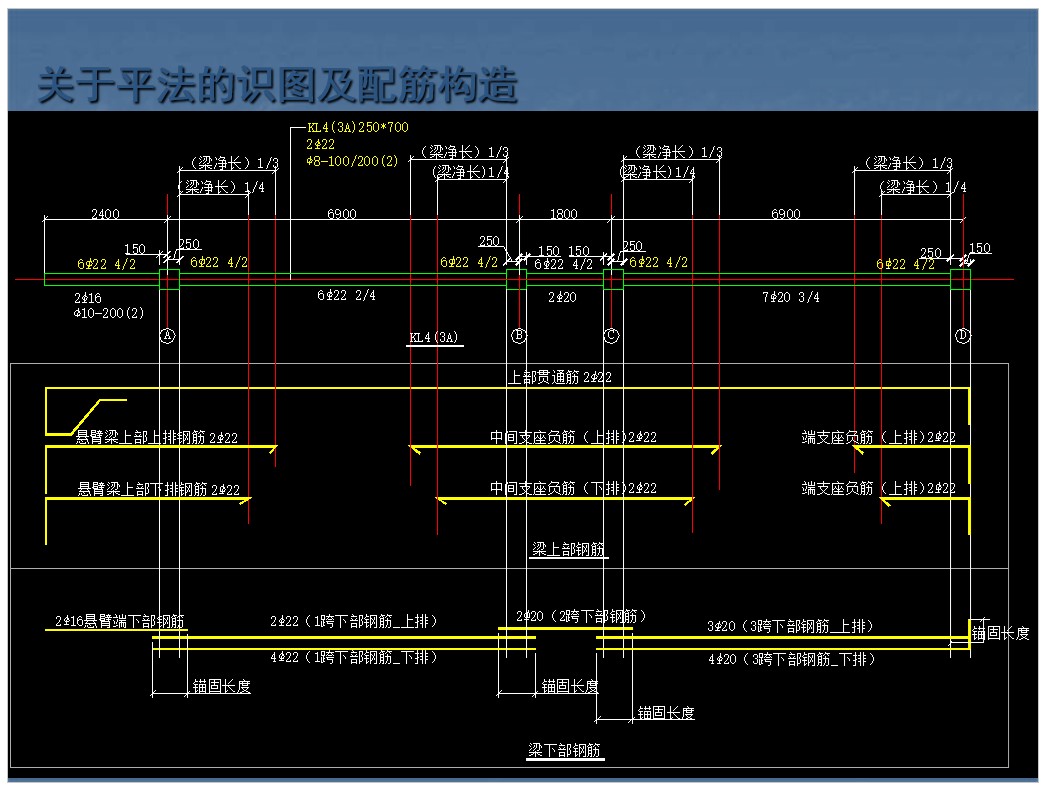
Task: Click the underlined KL4(3A) label below the beam
Action: 434,338
